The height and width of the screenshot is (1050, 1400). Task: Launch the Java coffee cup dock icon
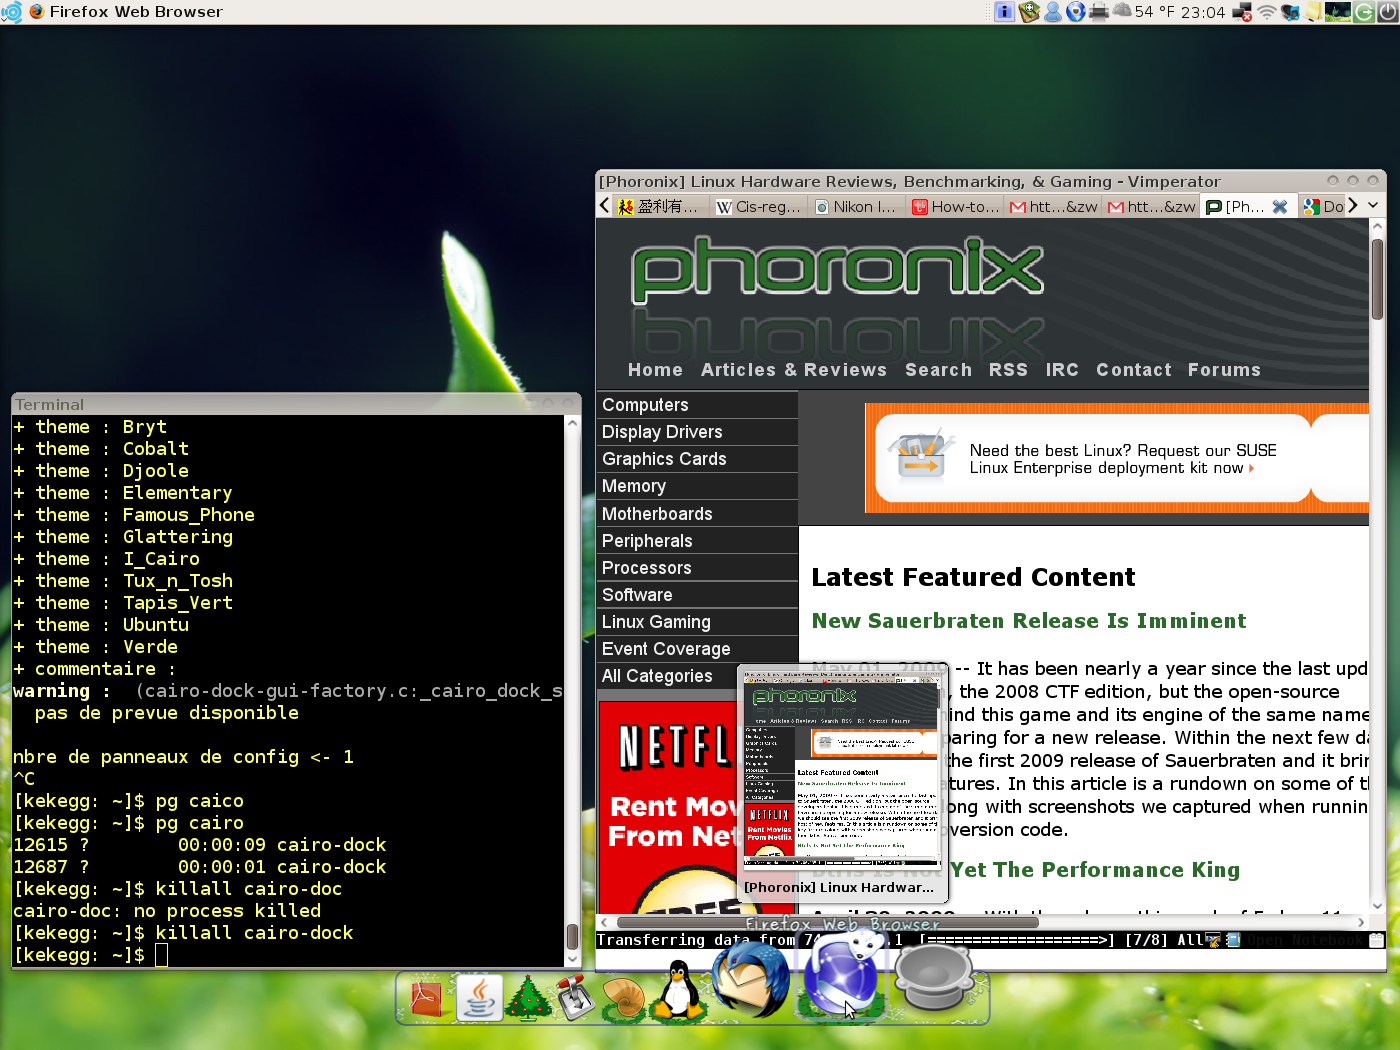point(479,997)
